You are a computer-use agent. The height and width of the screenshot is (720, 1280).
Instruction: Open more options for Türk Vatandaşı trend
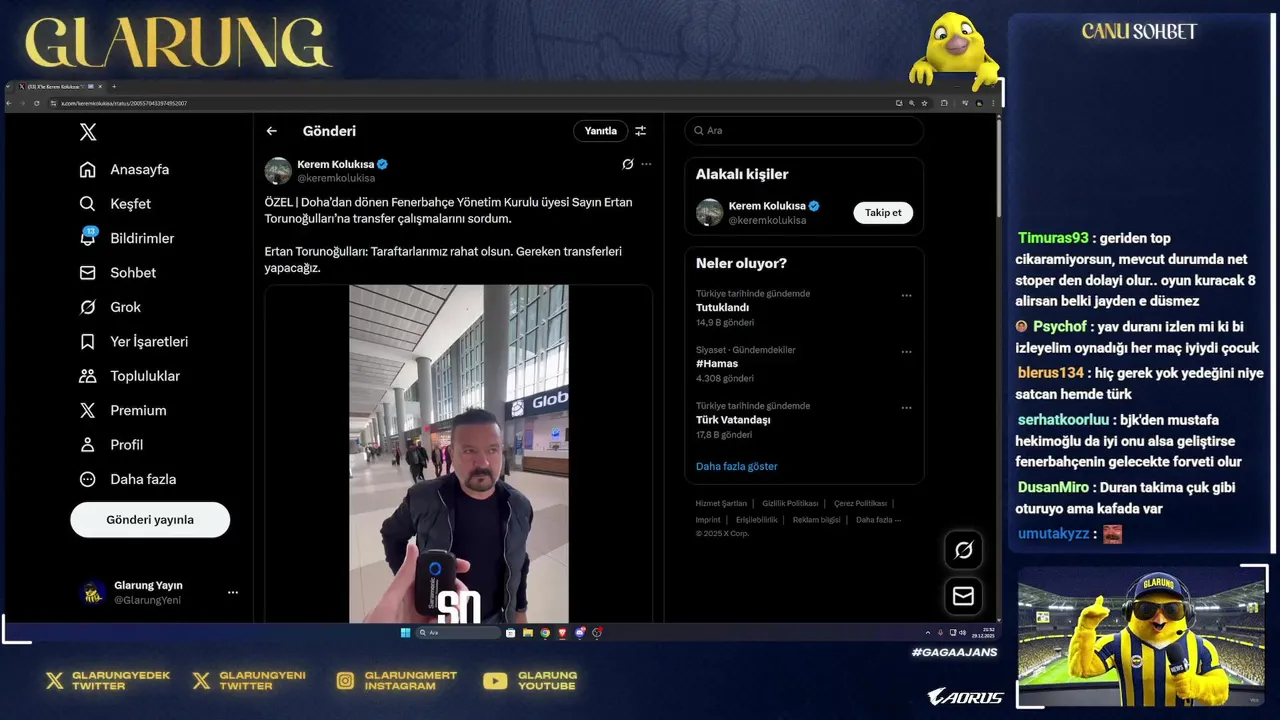coord(907,408)
